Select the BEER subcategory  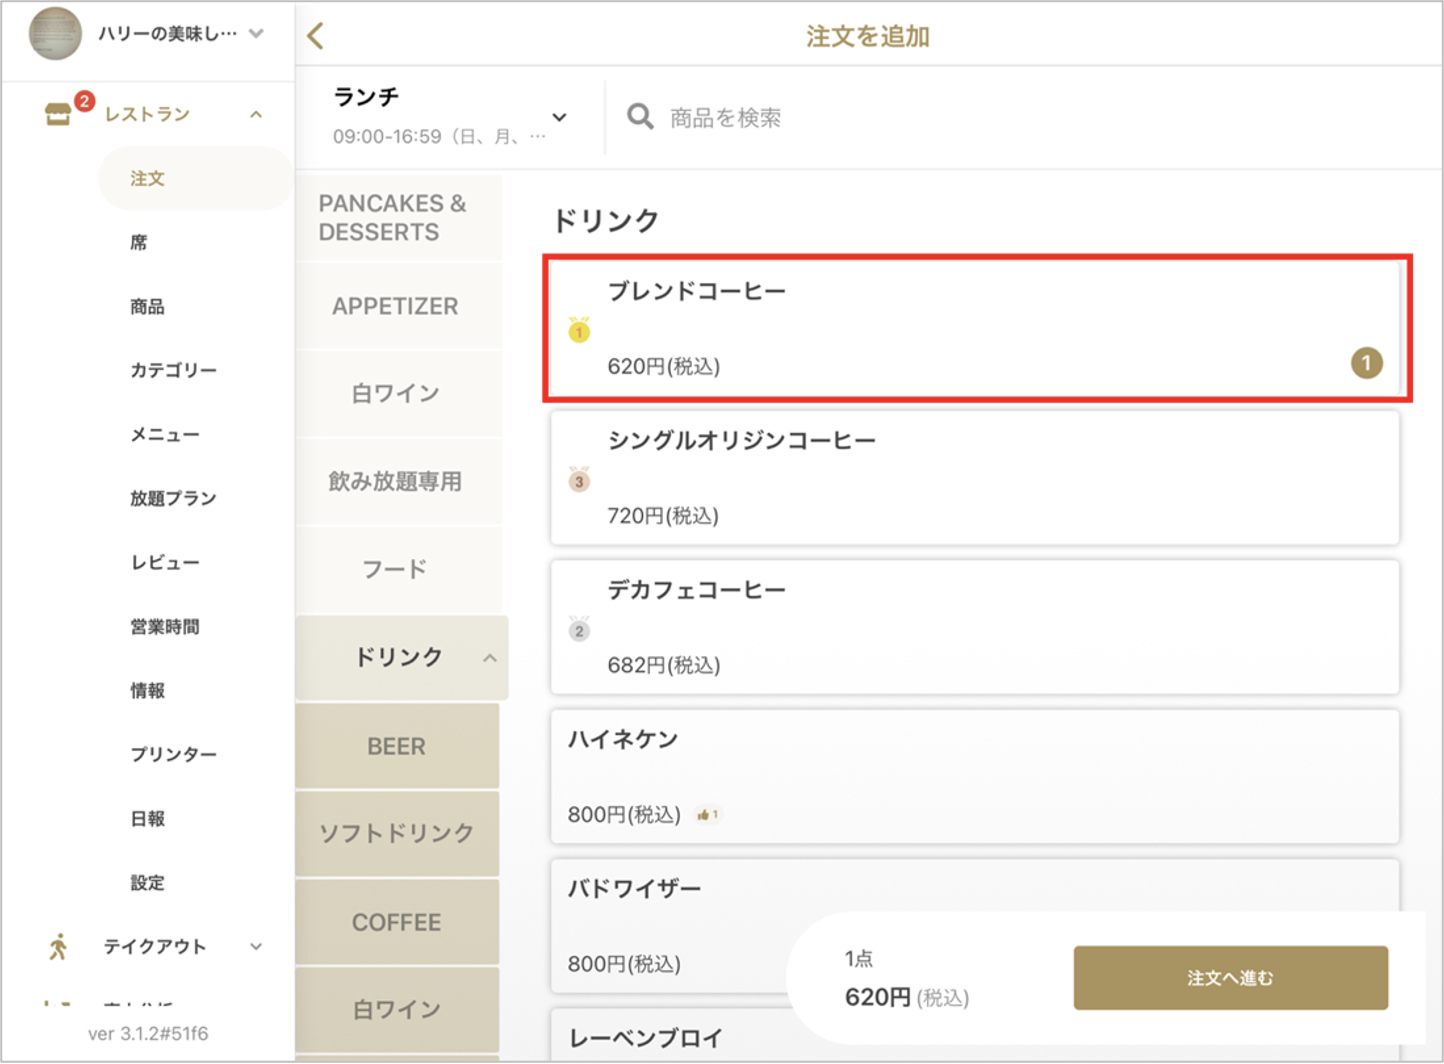[397, 746]
